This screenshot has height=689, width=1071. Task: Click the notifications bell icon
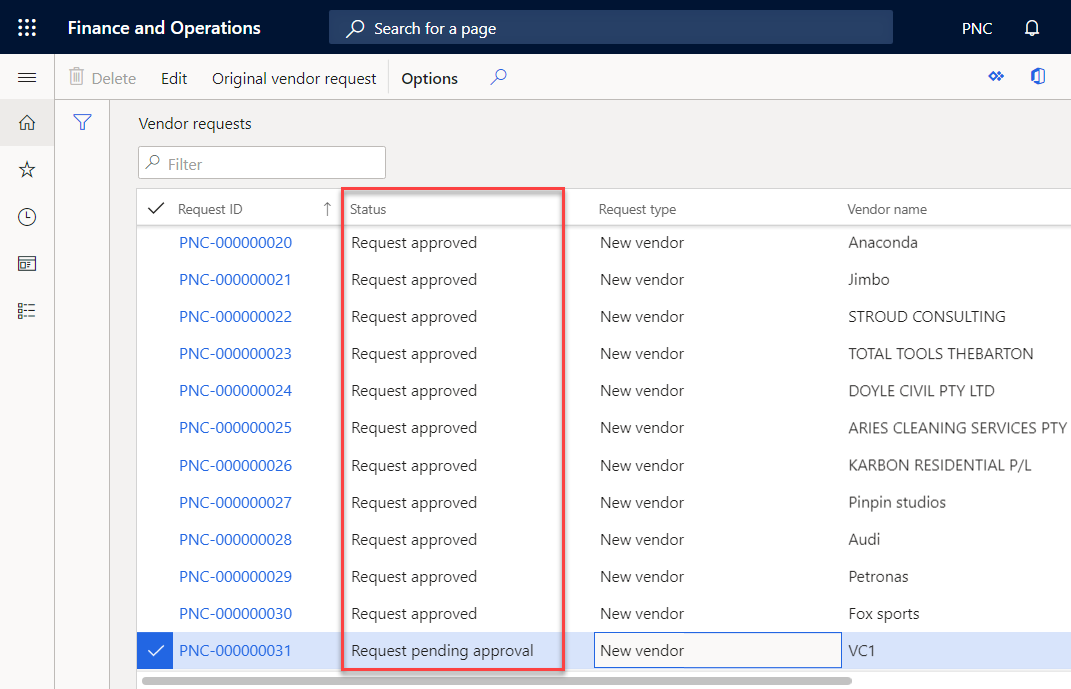pyautogui.click(x=1032, y=28)
